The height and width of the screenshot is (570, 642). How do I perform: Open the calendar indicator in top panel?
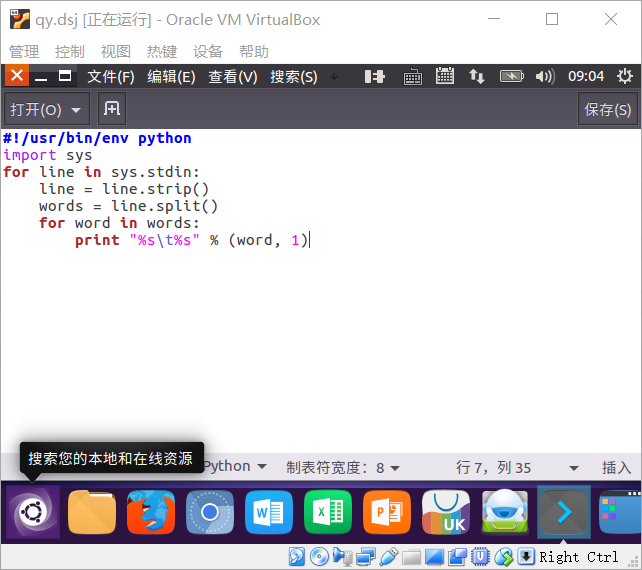coord(445,76)
